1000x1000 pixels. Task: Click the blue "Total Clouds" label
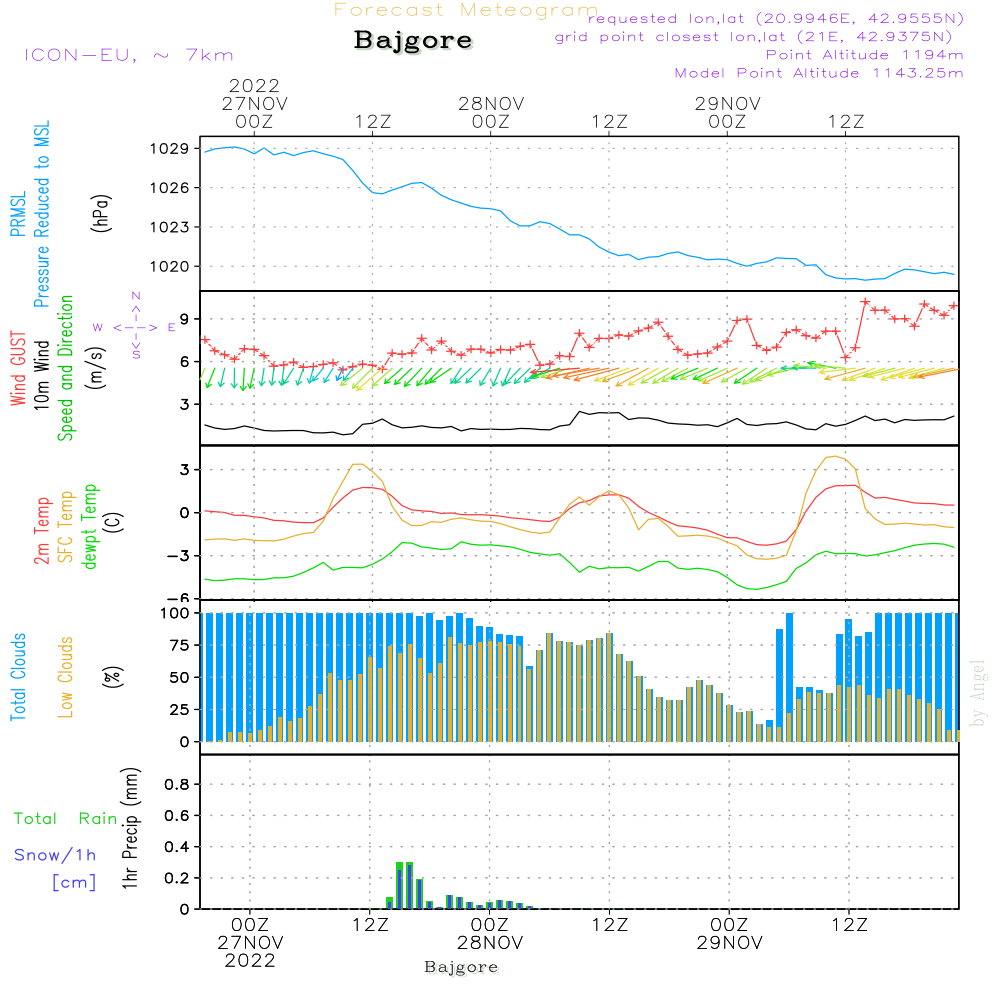pos(18,677)
